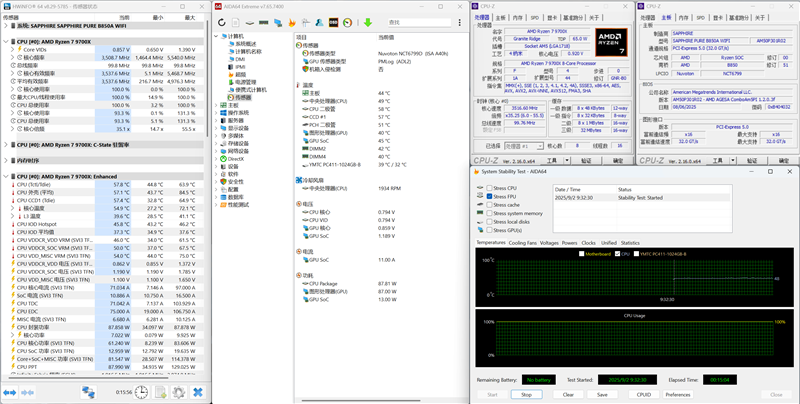This screenshot has width=800, height=404.
Task: Click the green download arrow in AIDA64 toolbar
Action: 368,22
